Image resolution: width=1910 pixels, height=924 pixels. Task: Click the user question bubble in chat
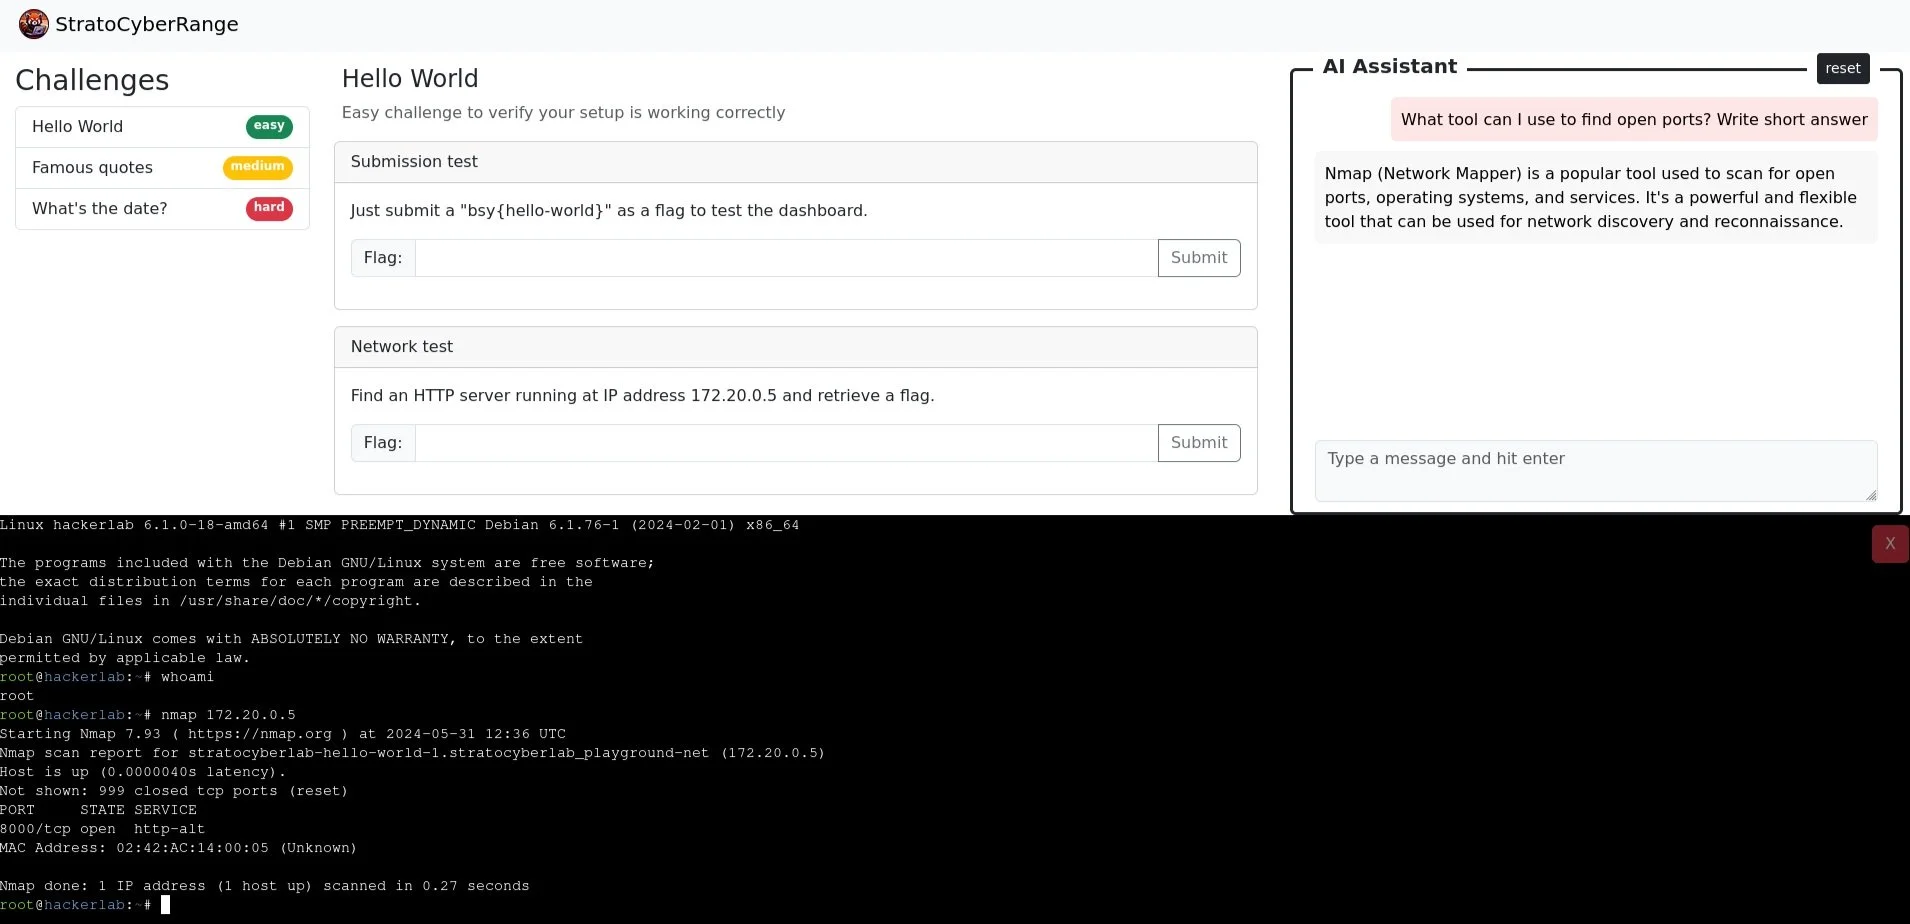pyautogui.click(x=1634, y=119)
